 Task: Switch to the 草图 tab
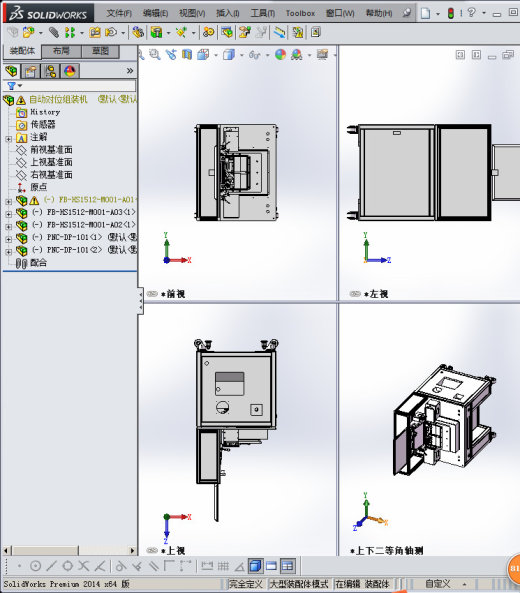click(101, 51)
